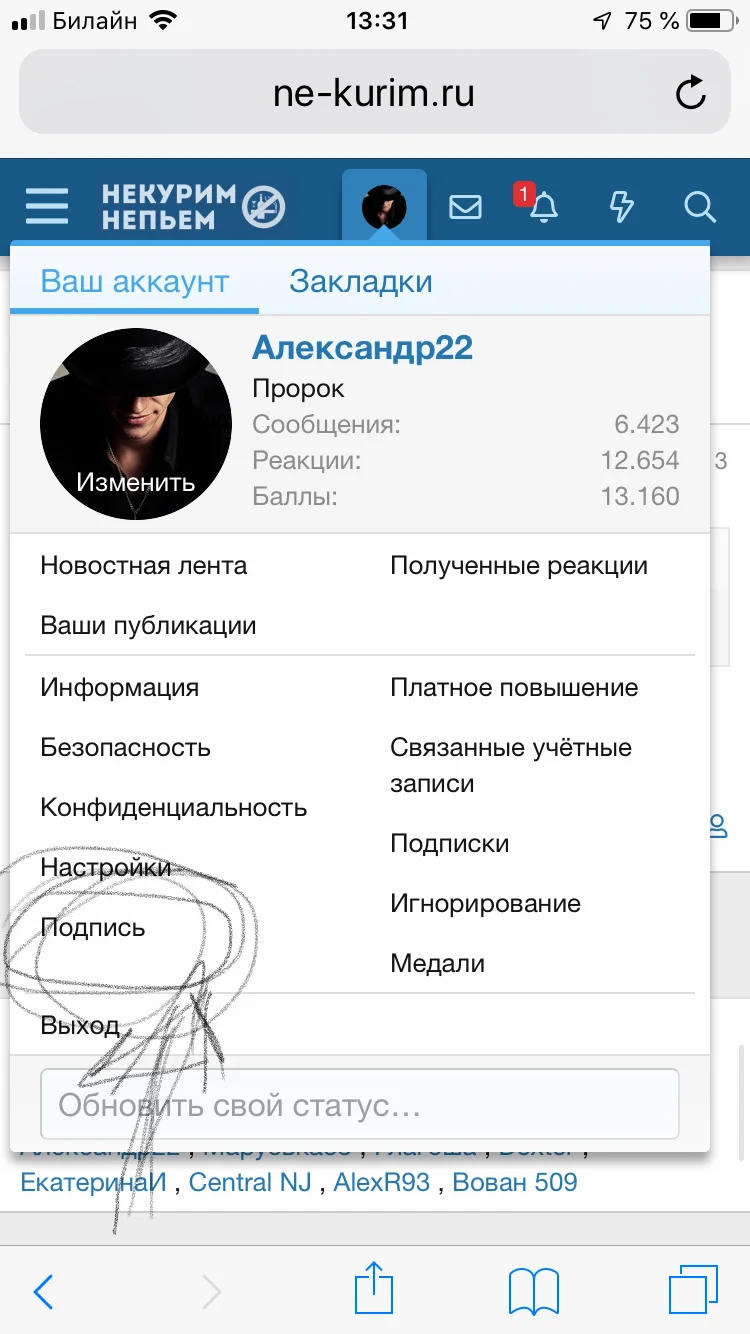Open Новостная лента
This screenshot has width=750, height=1334.
[143, 565]
